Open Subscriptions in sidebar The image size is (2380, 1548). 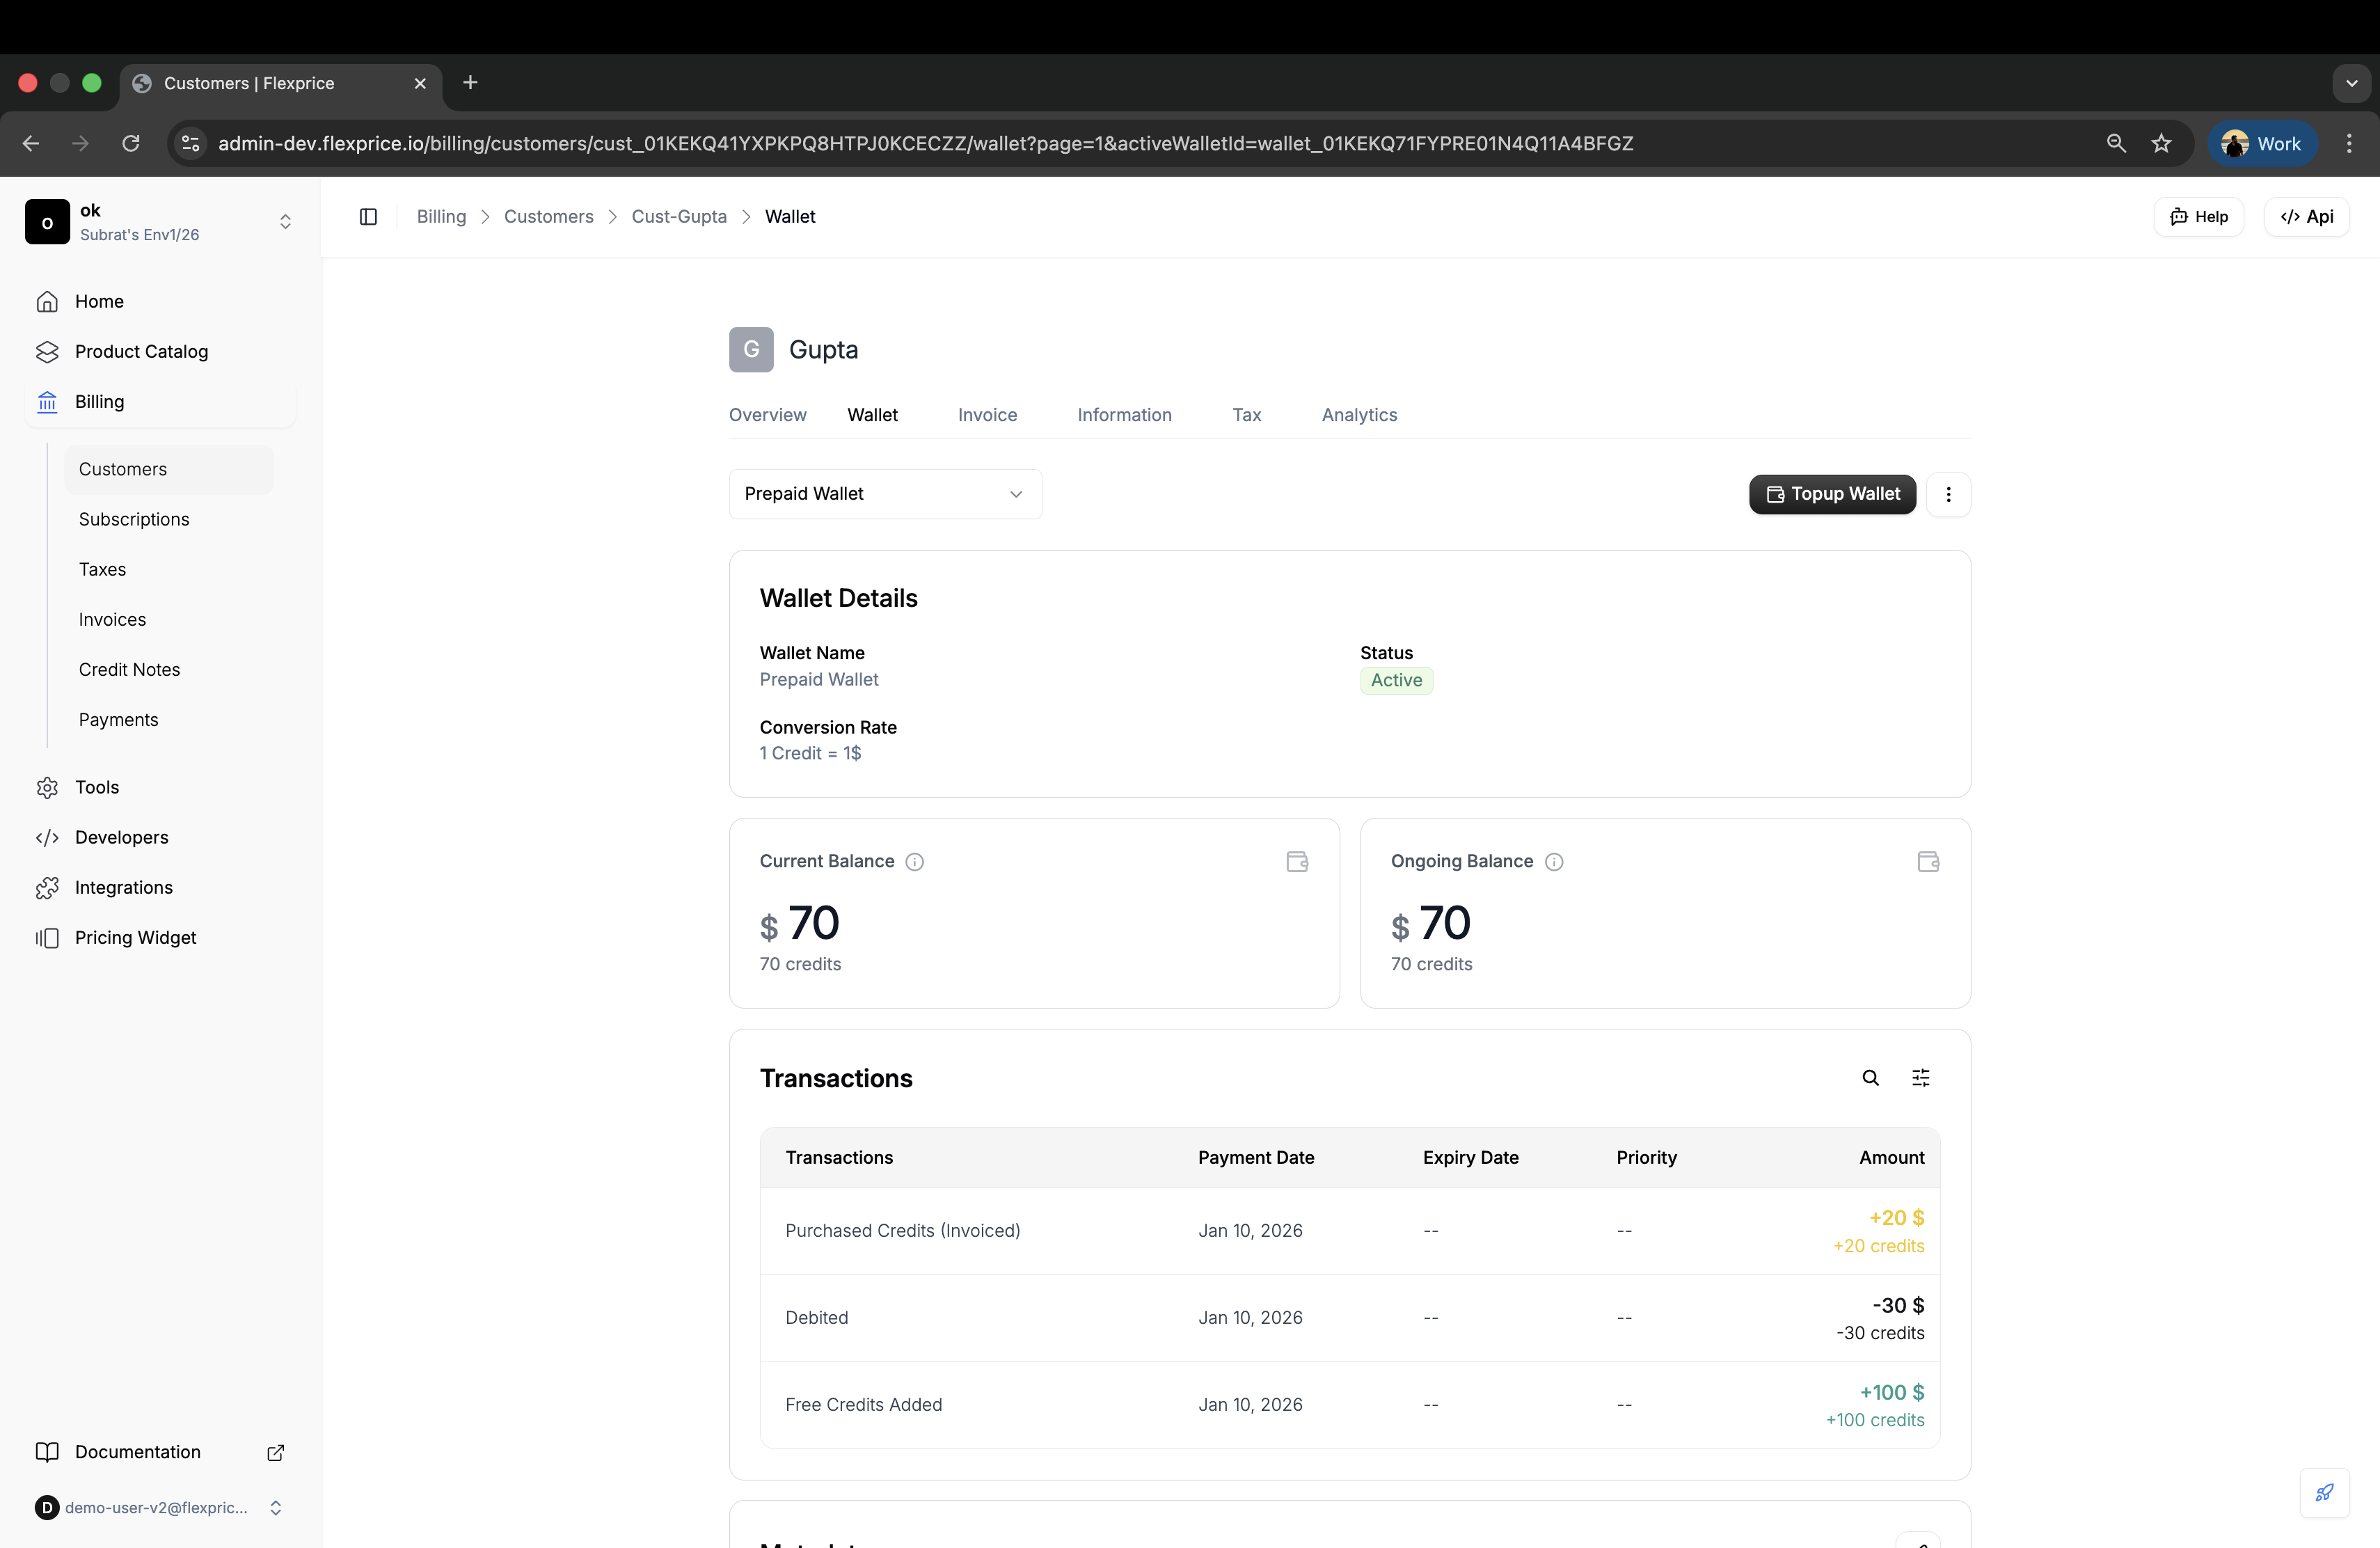pyautogui.click(x=134, y=519)
